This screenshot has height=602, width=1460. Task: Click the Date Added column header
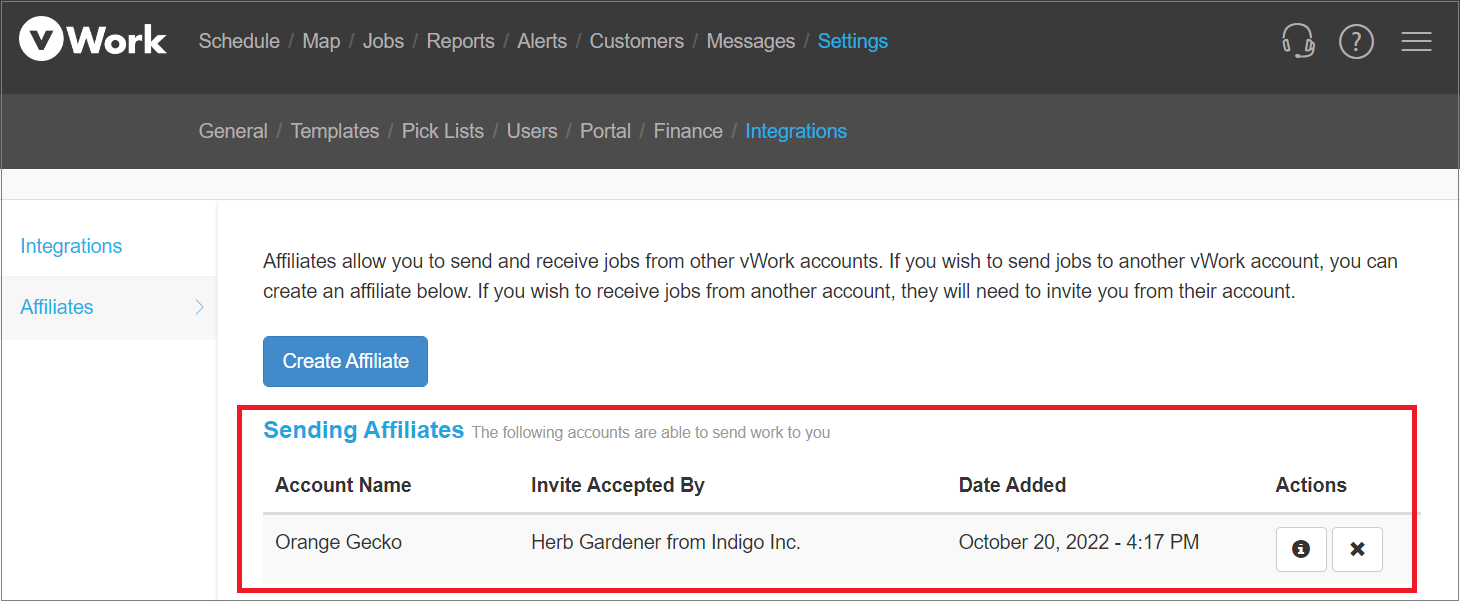(1012, 485)
